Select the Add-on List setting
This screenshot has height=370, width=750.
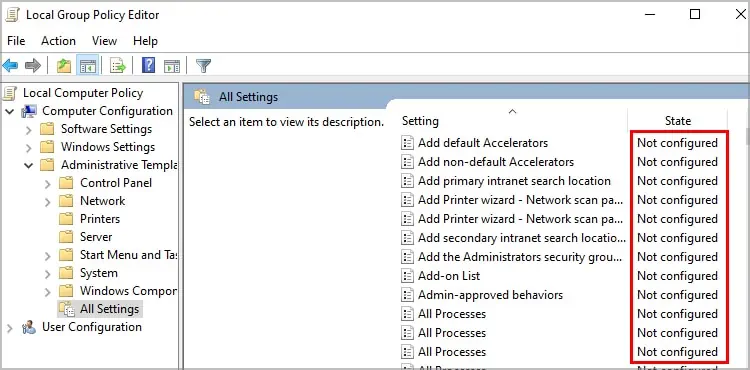click(x=449, y=276)
